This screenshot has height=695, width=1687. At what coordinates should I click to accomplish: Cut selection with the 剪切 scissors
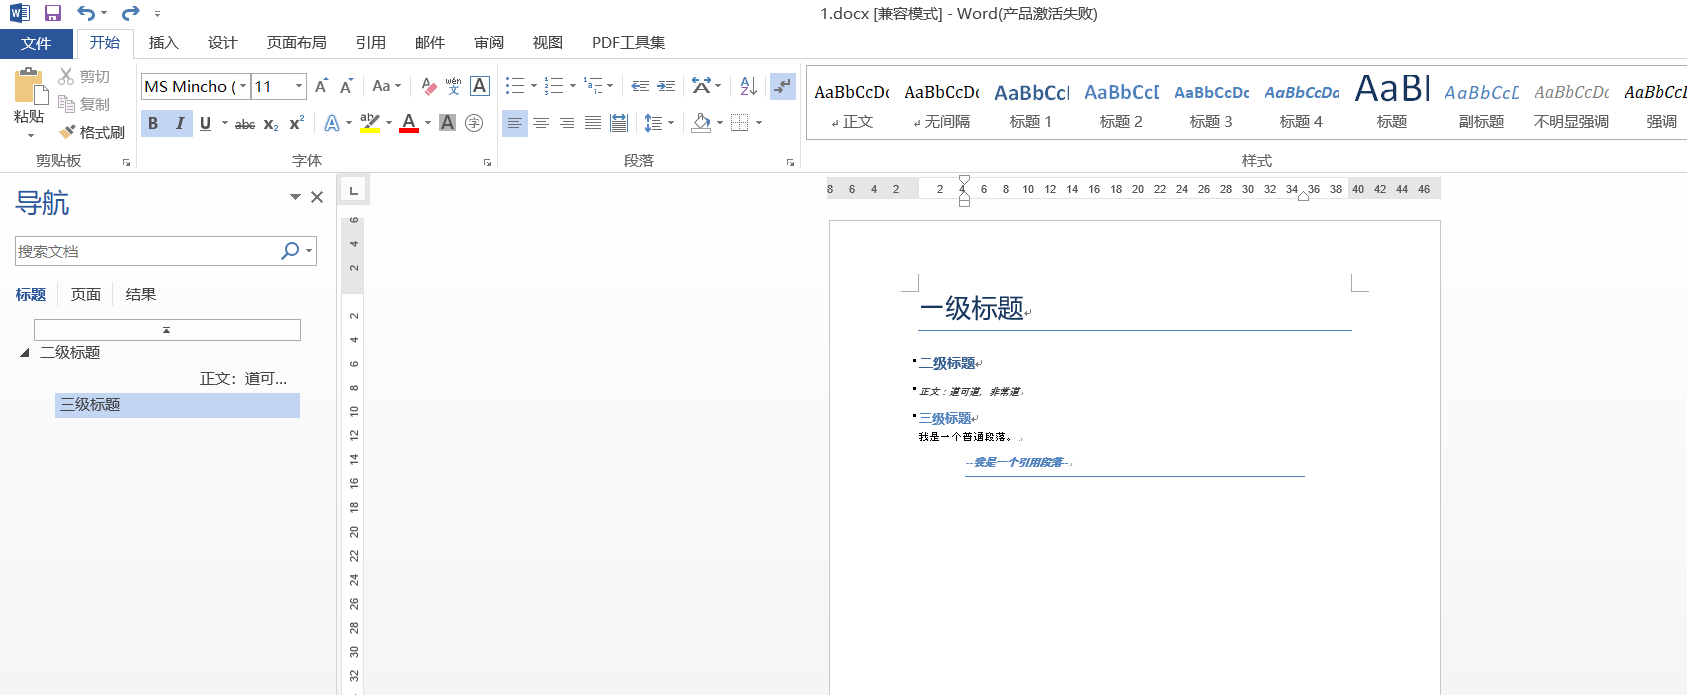pos(84,76)
